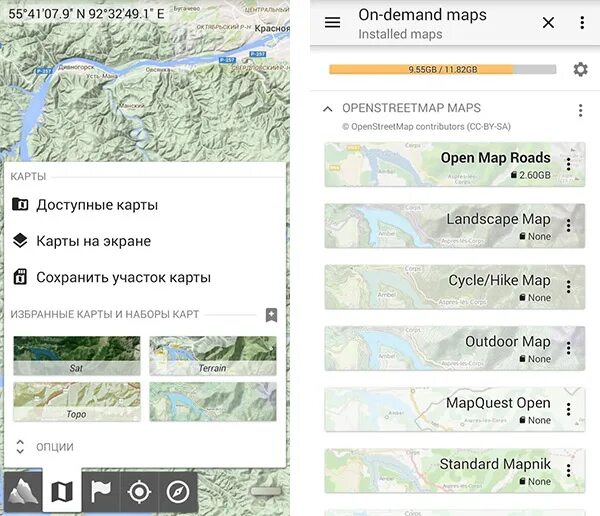
Task: Select the Cycle/Hike Map card
Action: (455, 287)
